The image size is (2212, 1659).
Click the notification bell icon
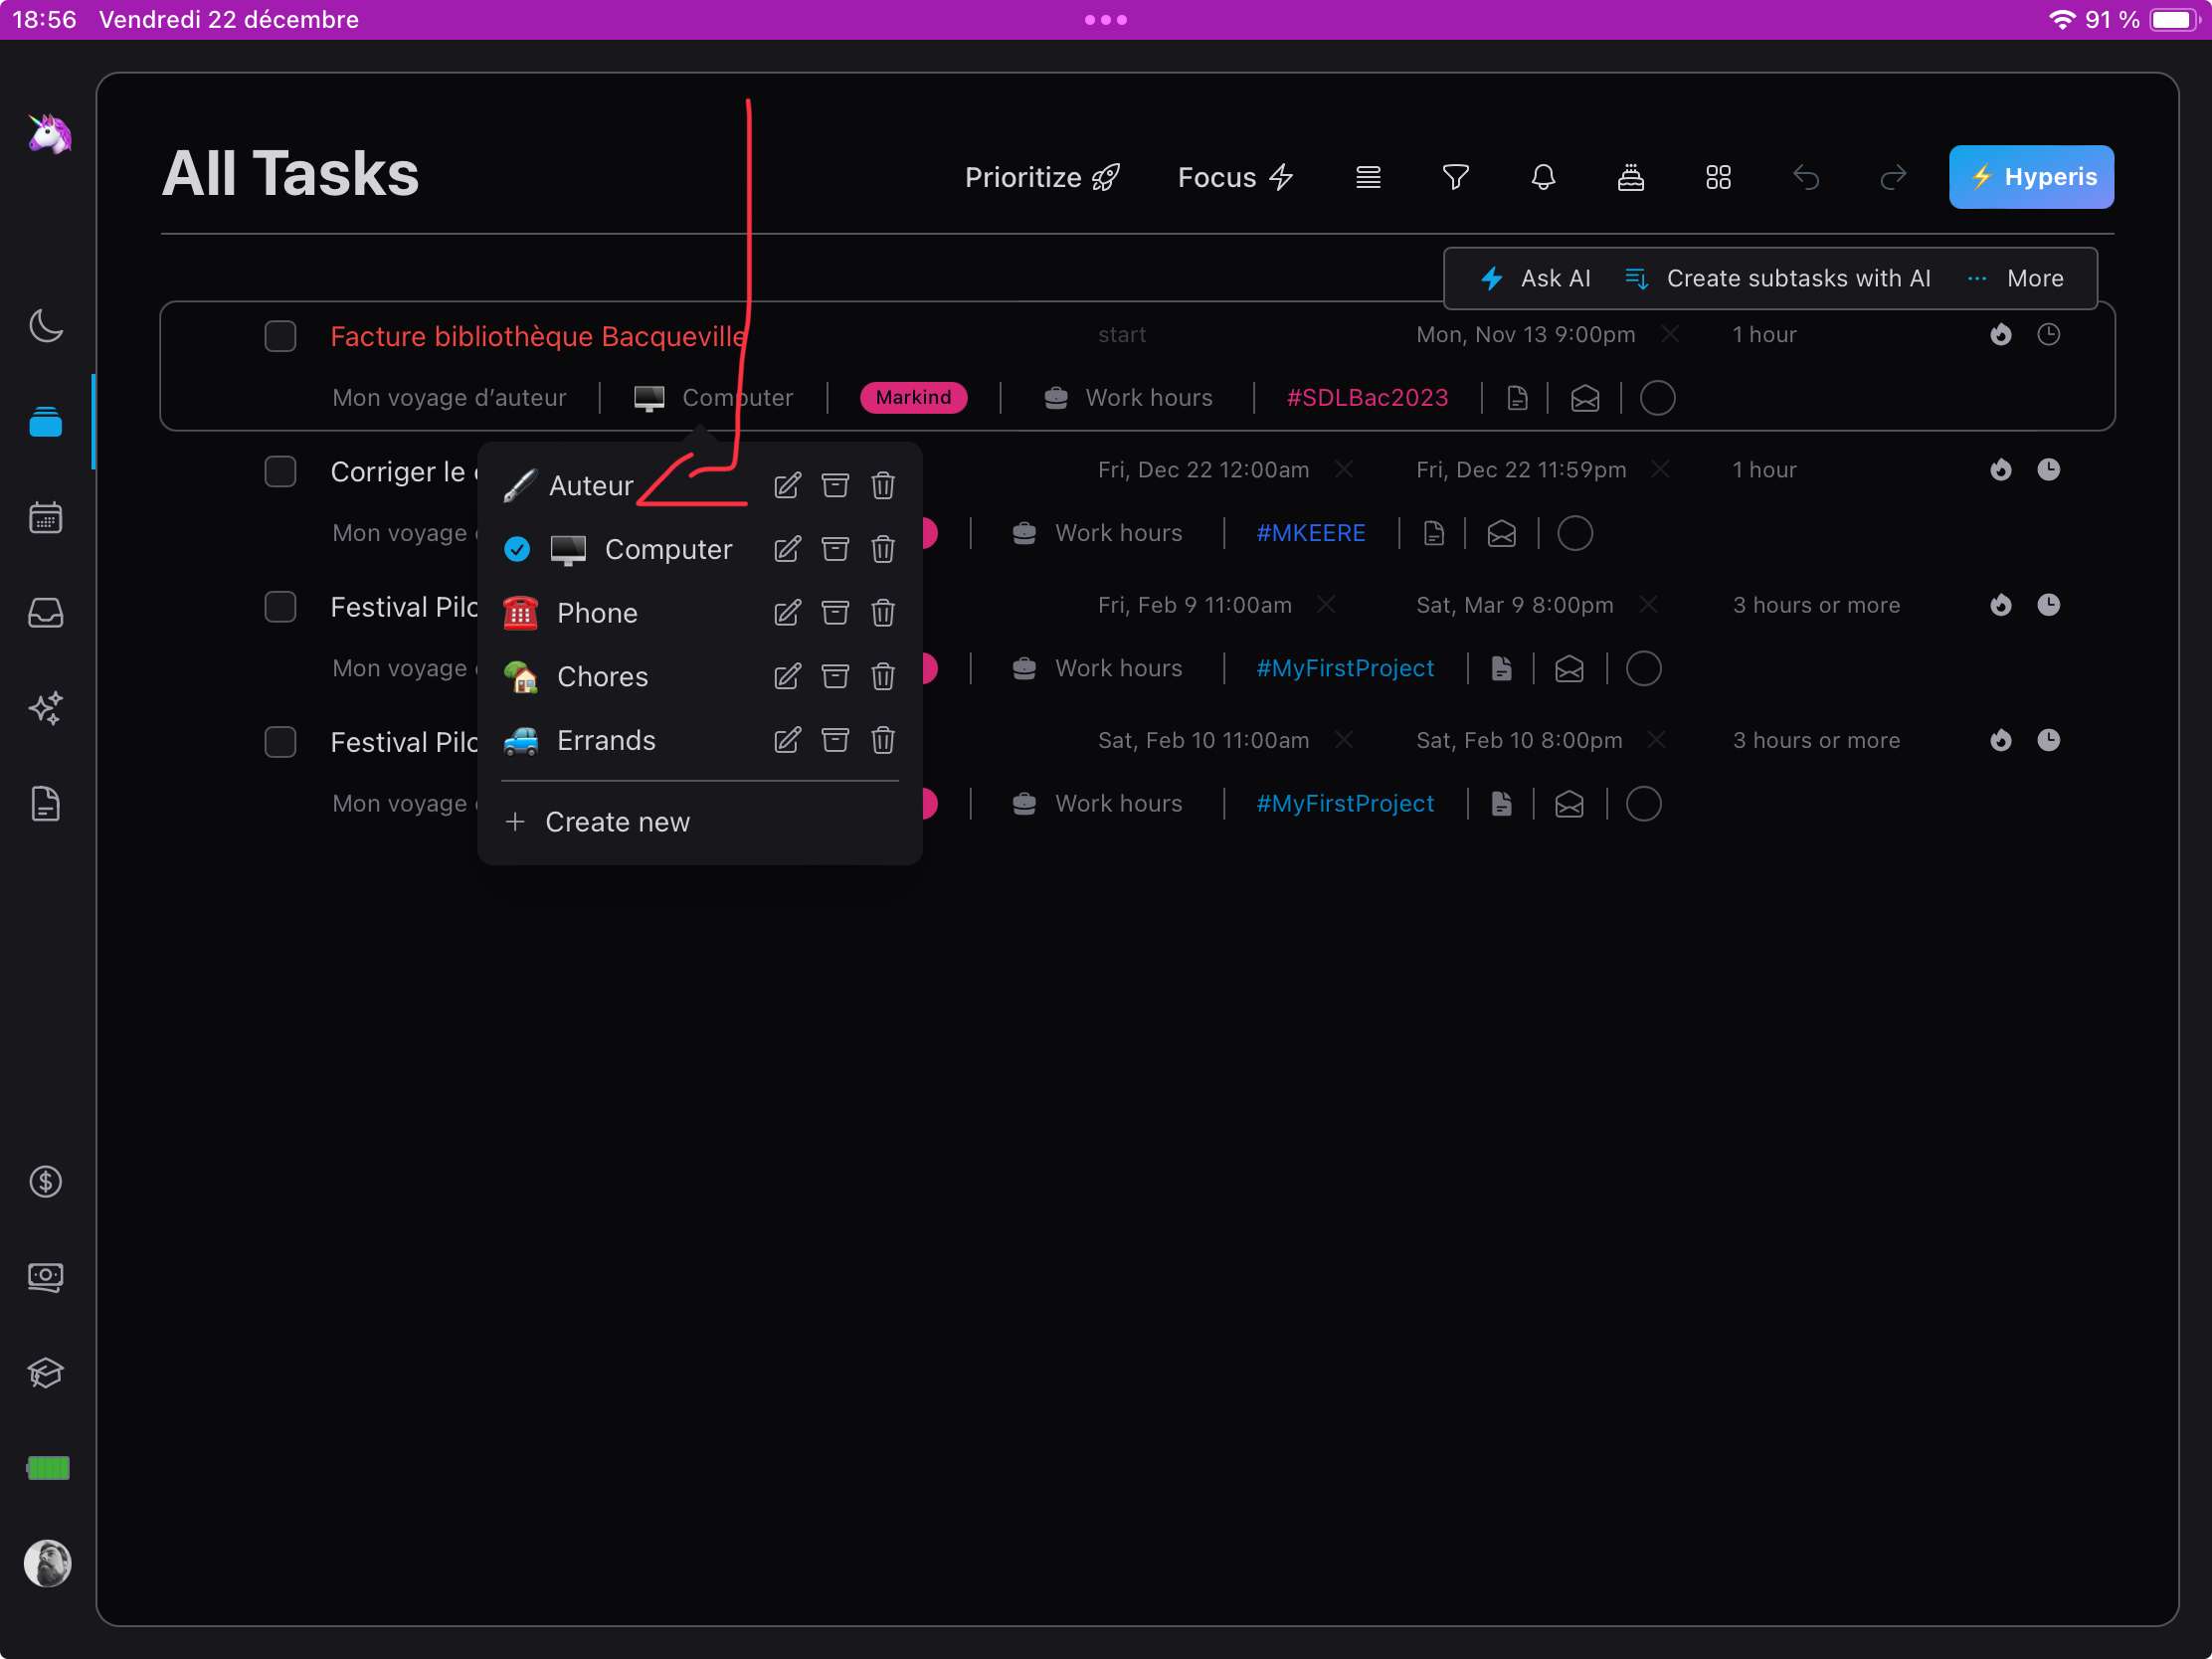[x=1543, y=177]
